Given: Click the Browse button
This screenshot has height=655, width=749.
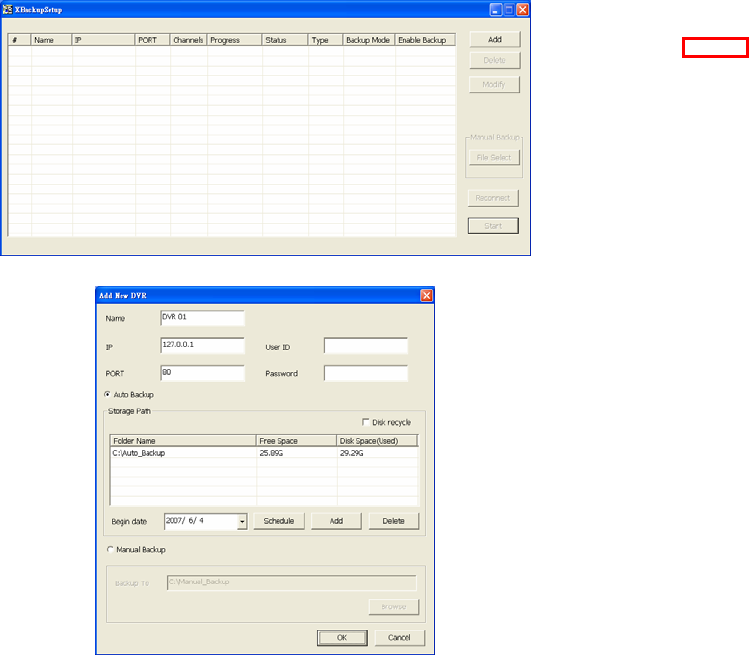Looking at the screenshot, I should click(x=394, y=607).
